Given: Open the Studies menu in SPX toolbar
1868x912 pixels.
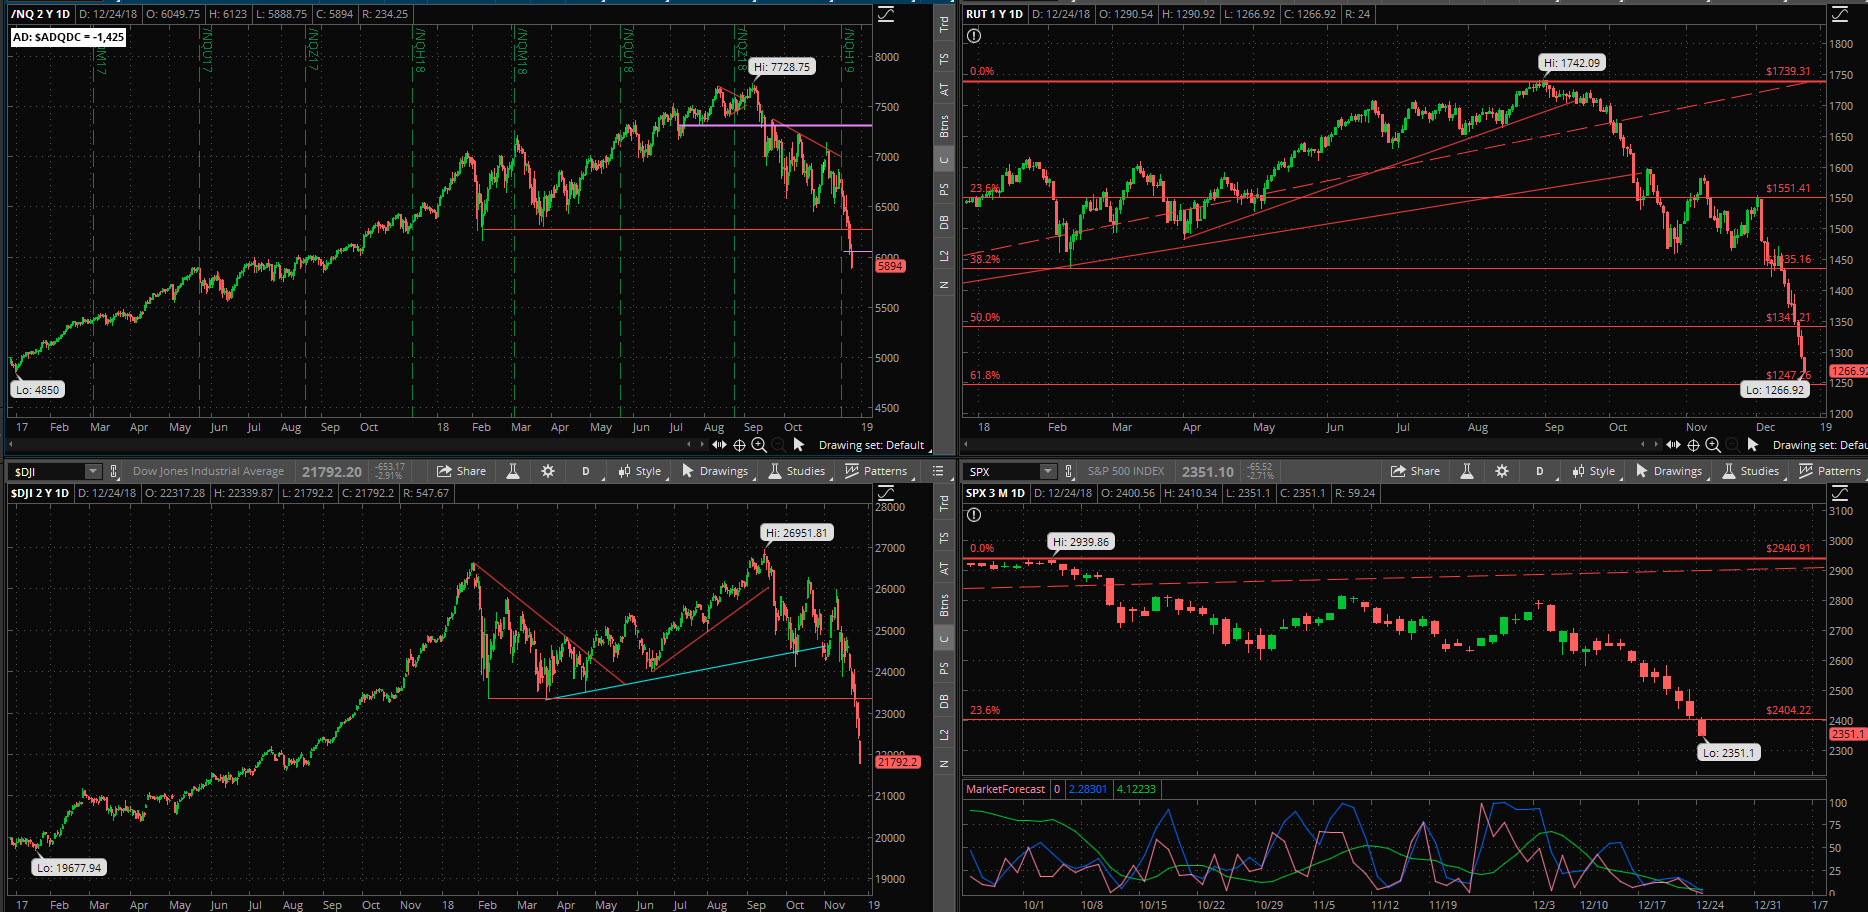Looking at the screenshot, I should [x=1751, y=471].
